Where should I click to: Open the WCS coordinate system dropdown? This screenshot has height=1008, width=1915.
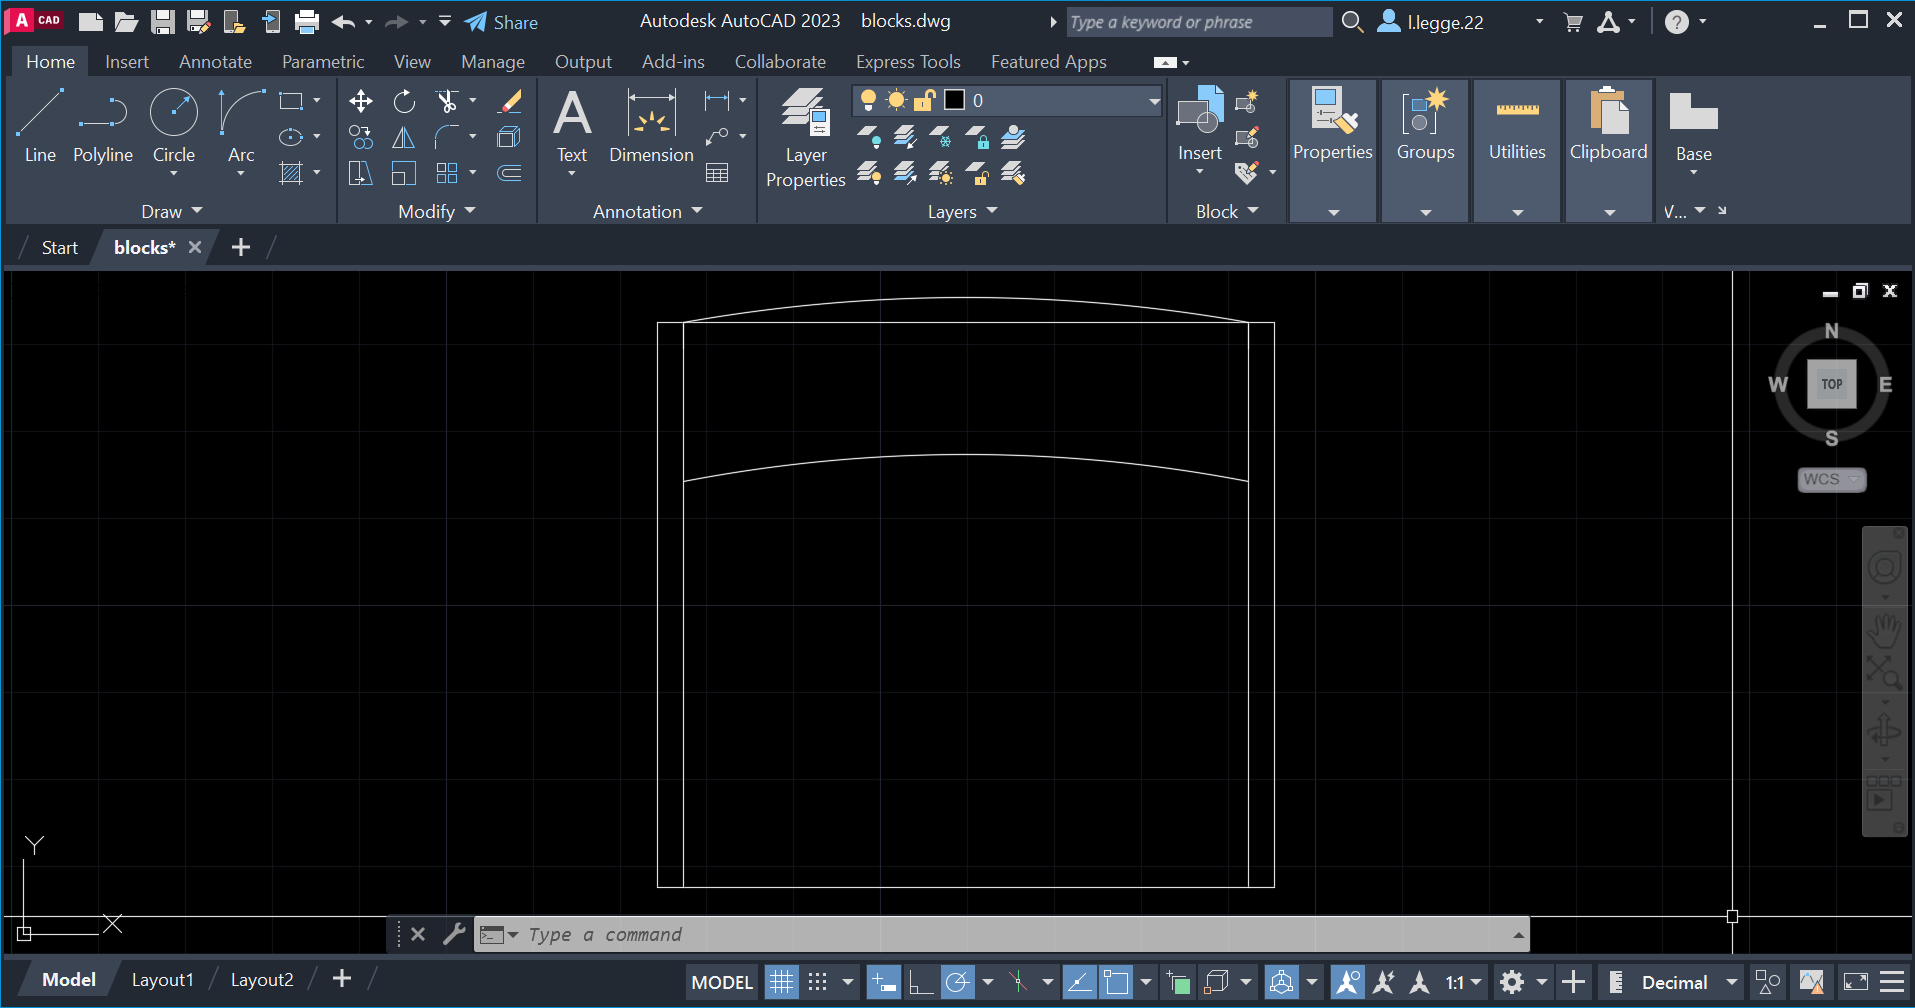coord(1832,479)
